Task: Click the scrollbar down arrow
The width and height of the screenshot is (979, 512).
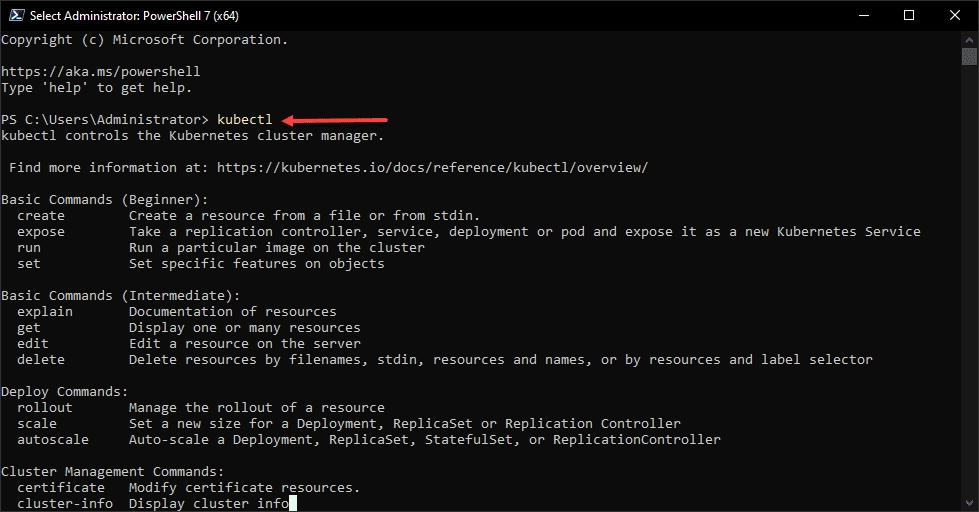Action: click(x=969, y=503)
